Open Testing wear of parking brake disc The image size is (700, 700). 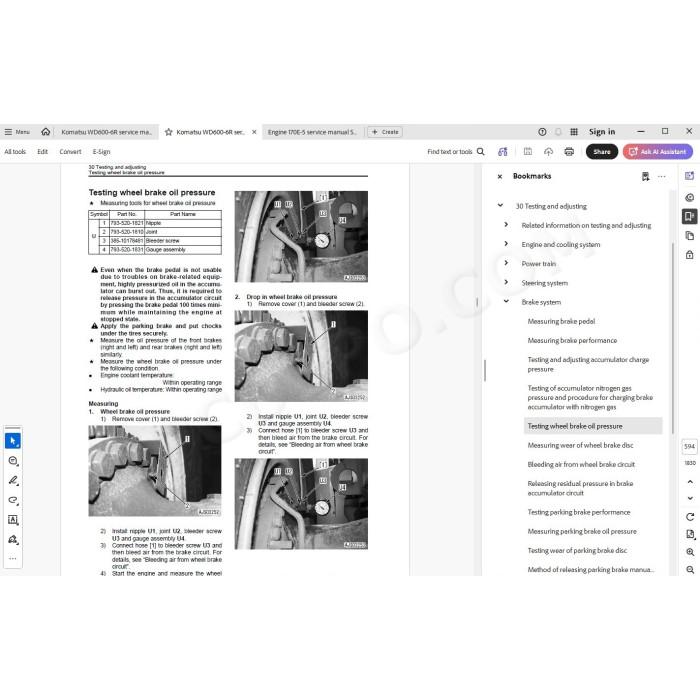[x=577, y=551]
